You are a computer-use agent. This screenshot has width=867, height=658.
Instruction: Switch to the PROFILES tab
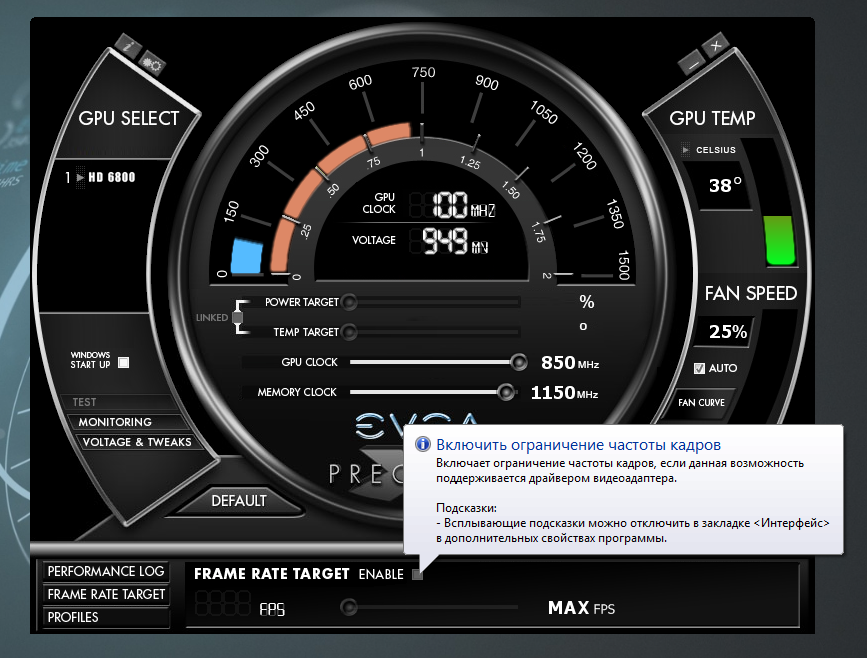(106, 617)
